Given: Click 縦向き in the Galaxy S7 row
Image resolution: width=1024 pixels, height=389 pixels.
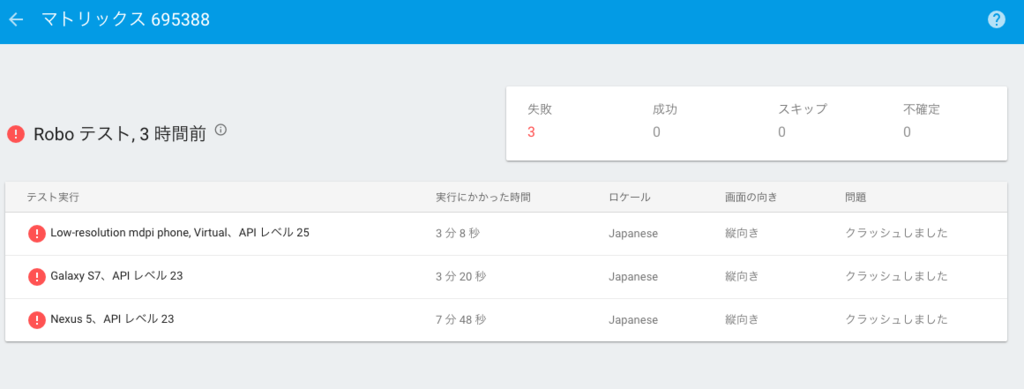Looking at the screenshot, I should pyautogui.click(x=741, y=277).
